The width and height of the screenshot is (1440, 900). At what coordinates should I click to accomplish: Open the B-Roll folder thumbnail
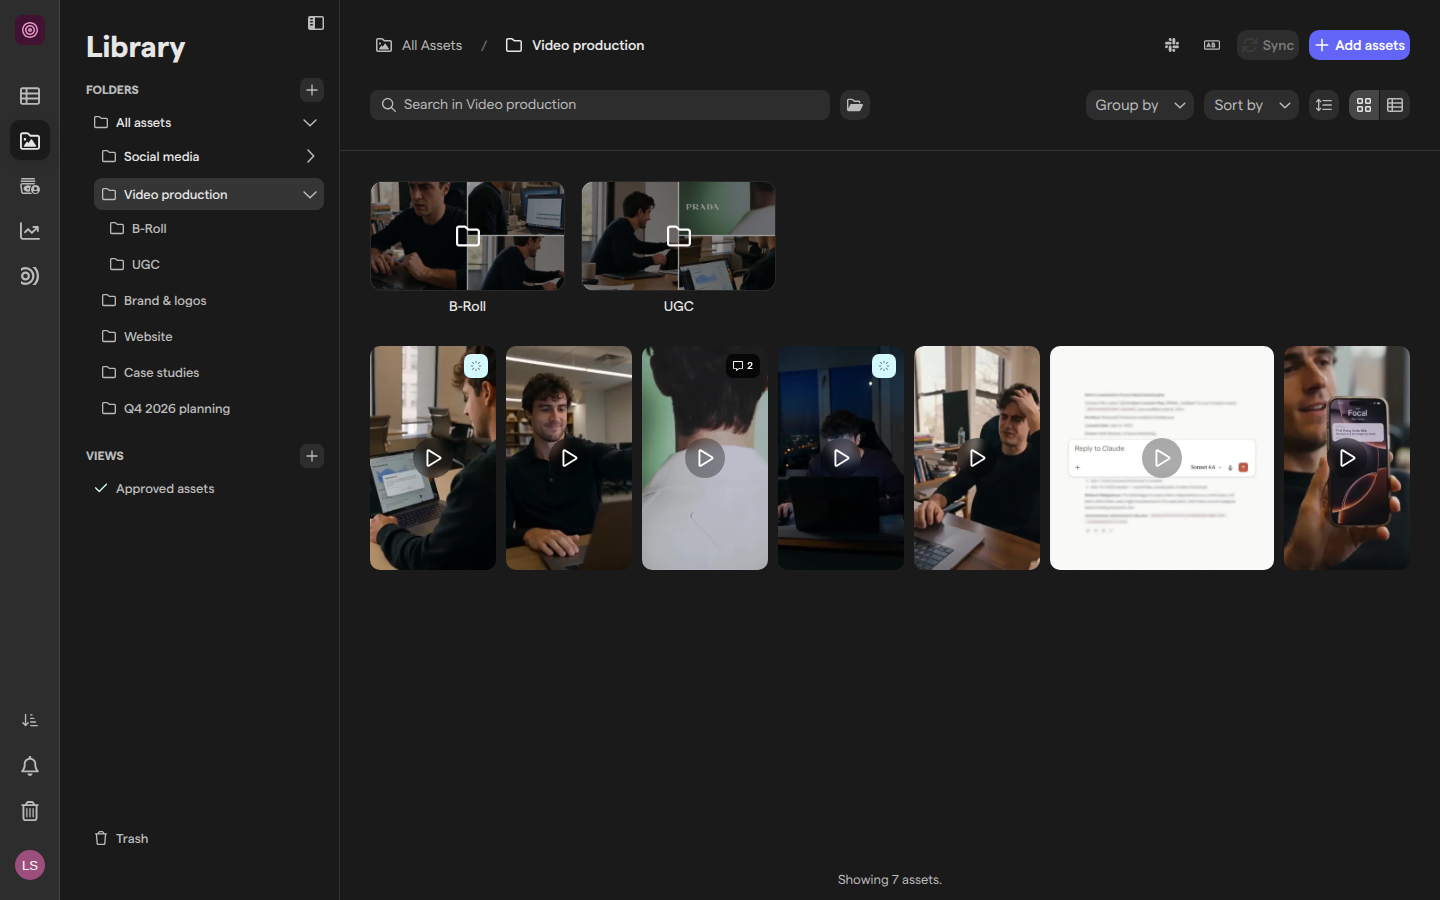467,236
